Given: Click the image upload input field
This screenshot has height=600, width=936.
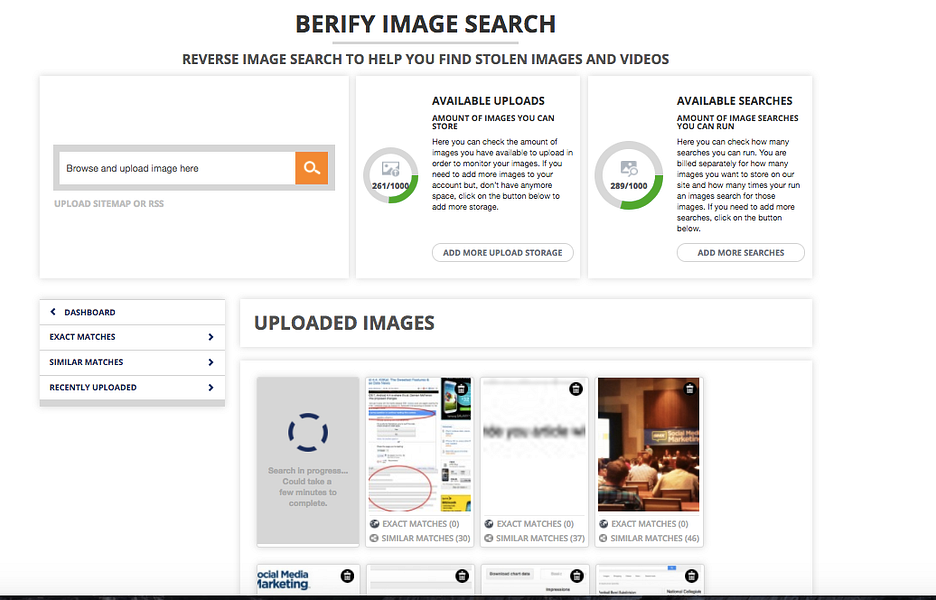Looking at the screenshot, I should tap(175, 167).
